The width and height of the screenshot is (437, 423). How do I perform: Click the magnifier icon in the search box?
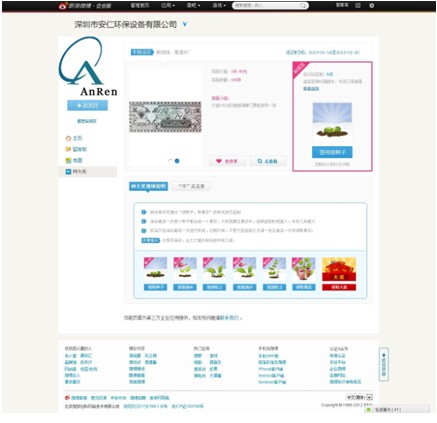tap(303, 6)
